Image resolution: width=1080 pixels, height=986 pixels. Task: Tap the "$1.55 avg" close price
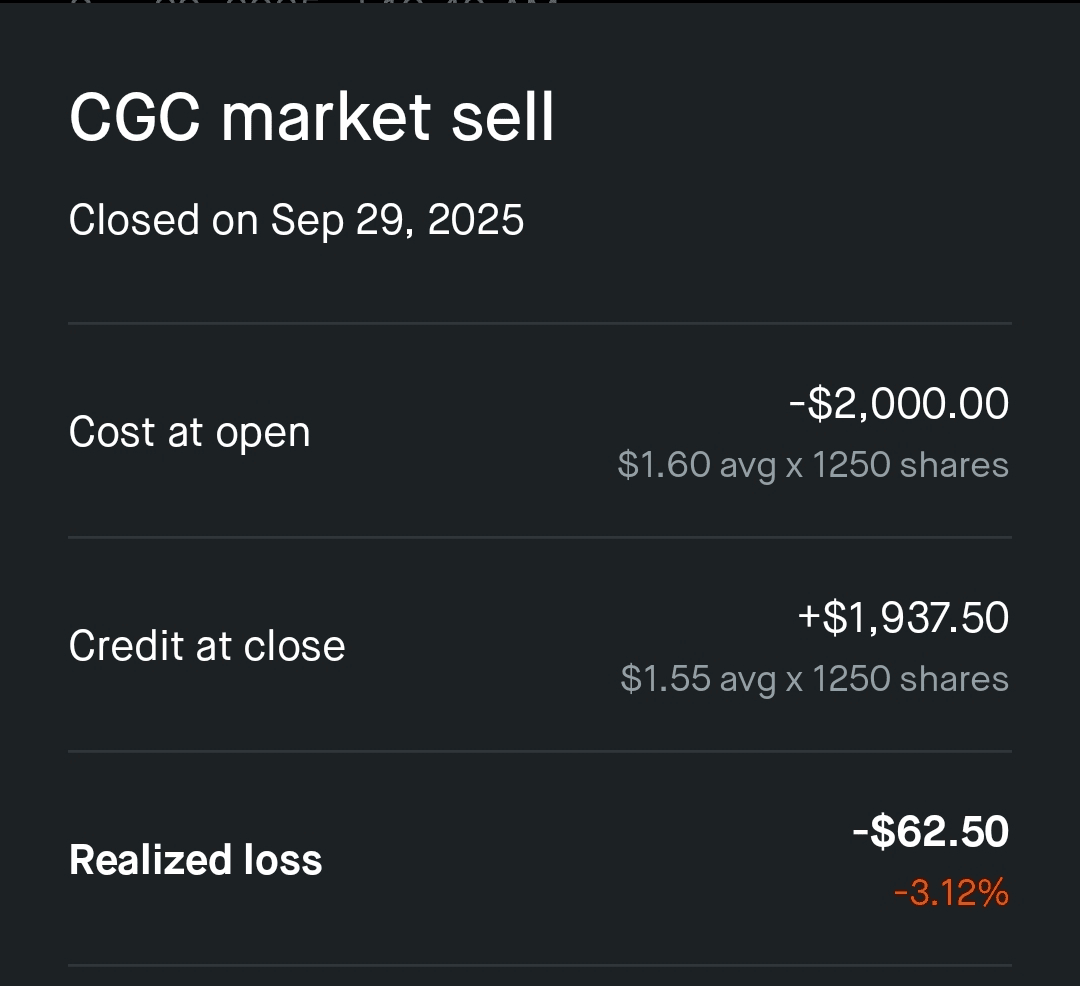point(698,680)
